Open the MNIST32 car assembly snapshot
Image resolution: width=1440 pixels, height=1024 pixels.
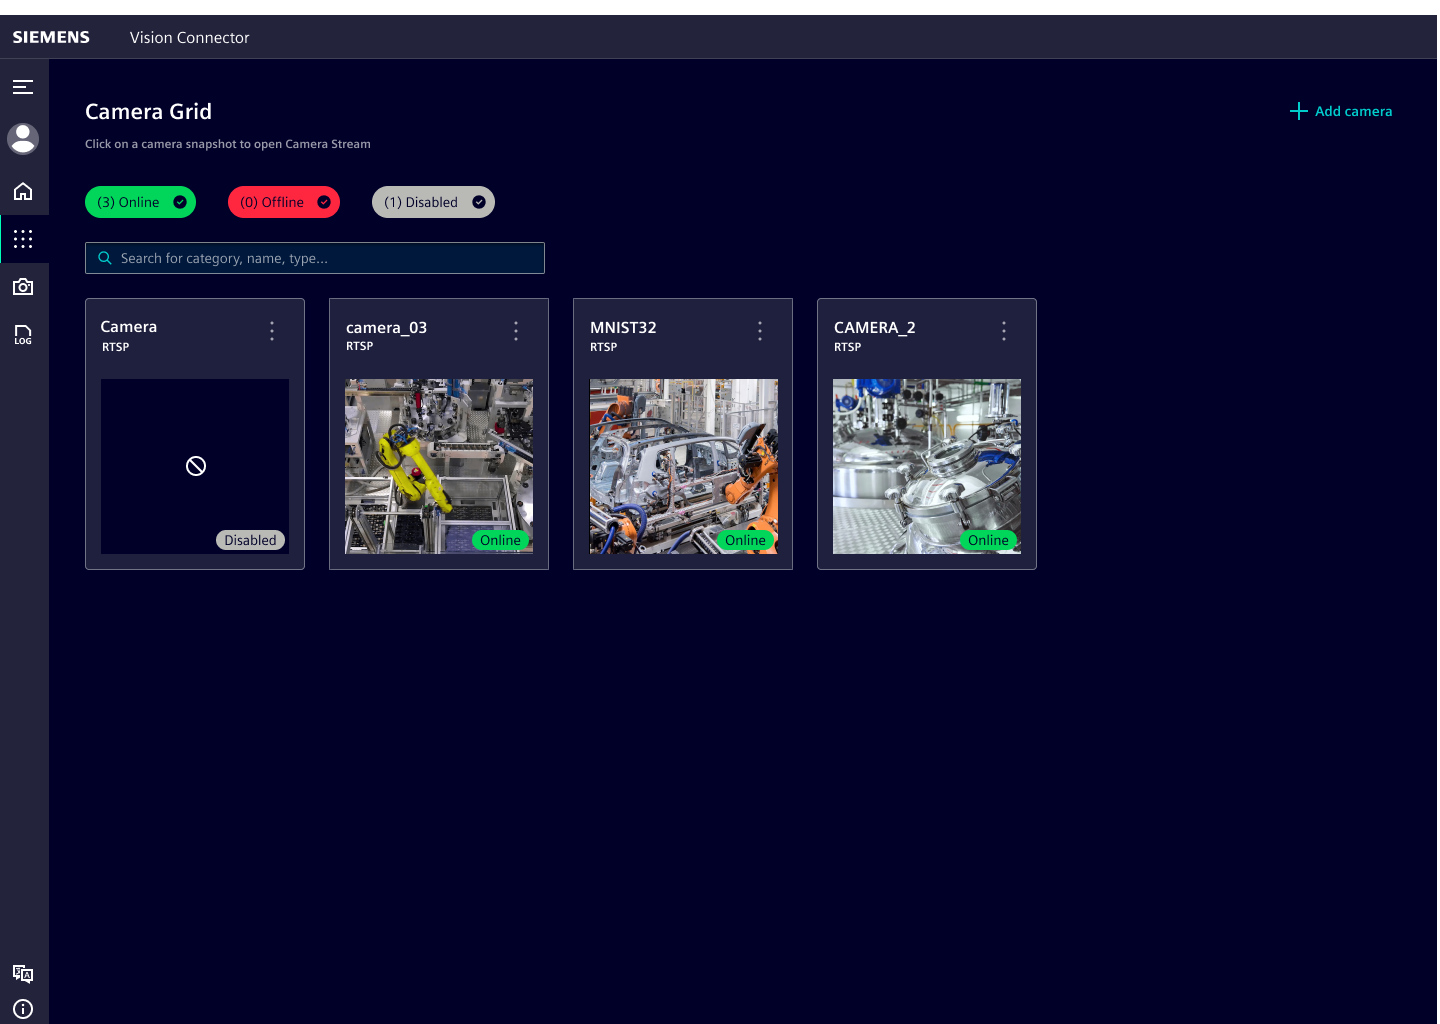[684, 466]
